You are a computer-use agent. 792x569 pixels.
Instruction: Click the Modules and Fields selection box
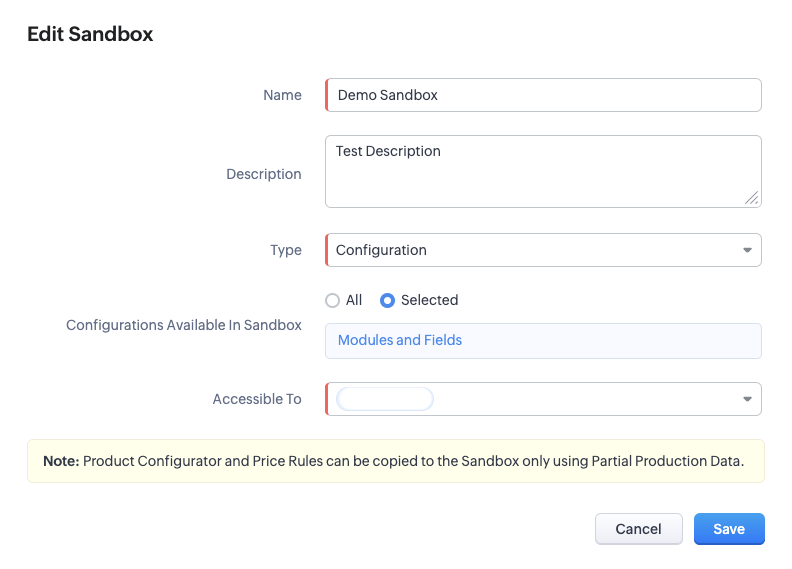click(543, 341)
